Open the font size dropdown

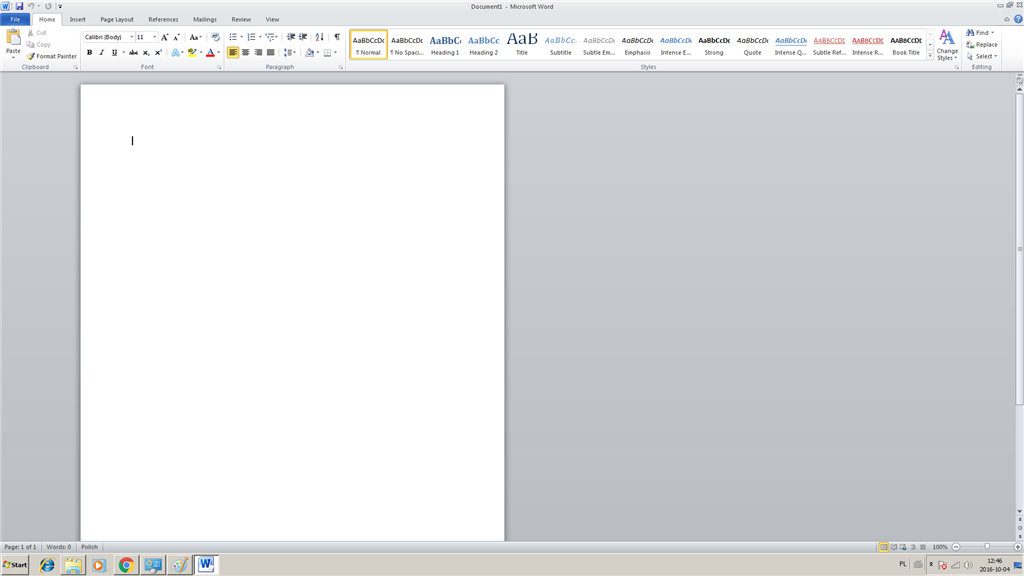point(154,37)
